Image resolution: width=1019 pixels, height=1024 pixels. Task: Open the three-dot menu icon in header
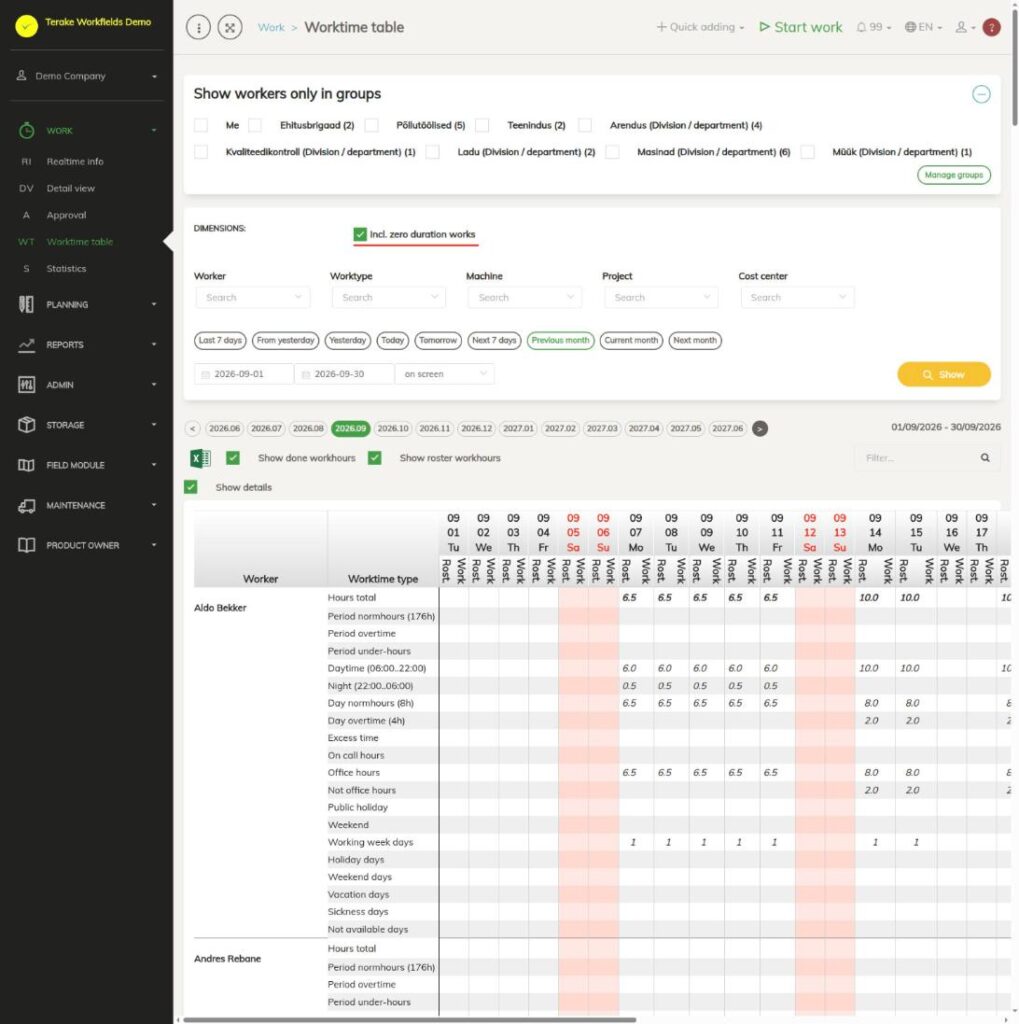click(199, 27)
